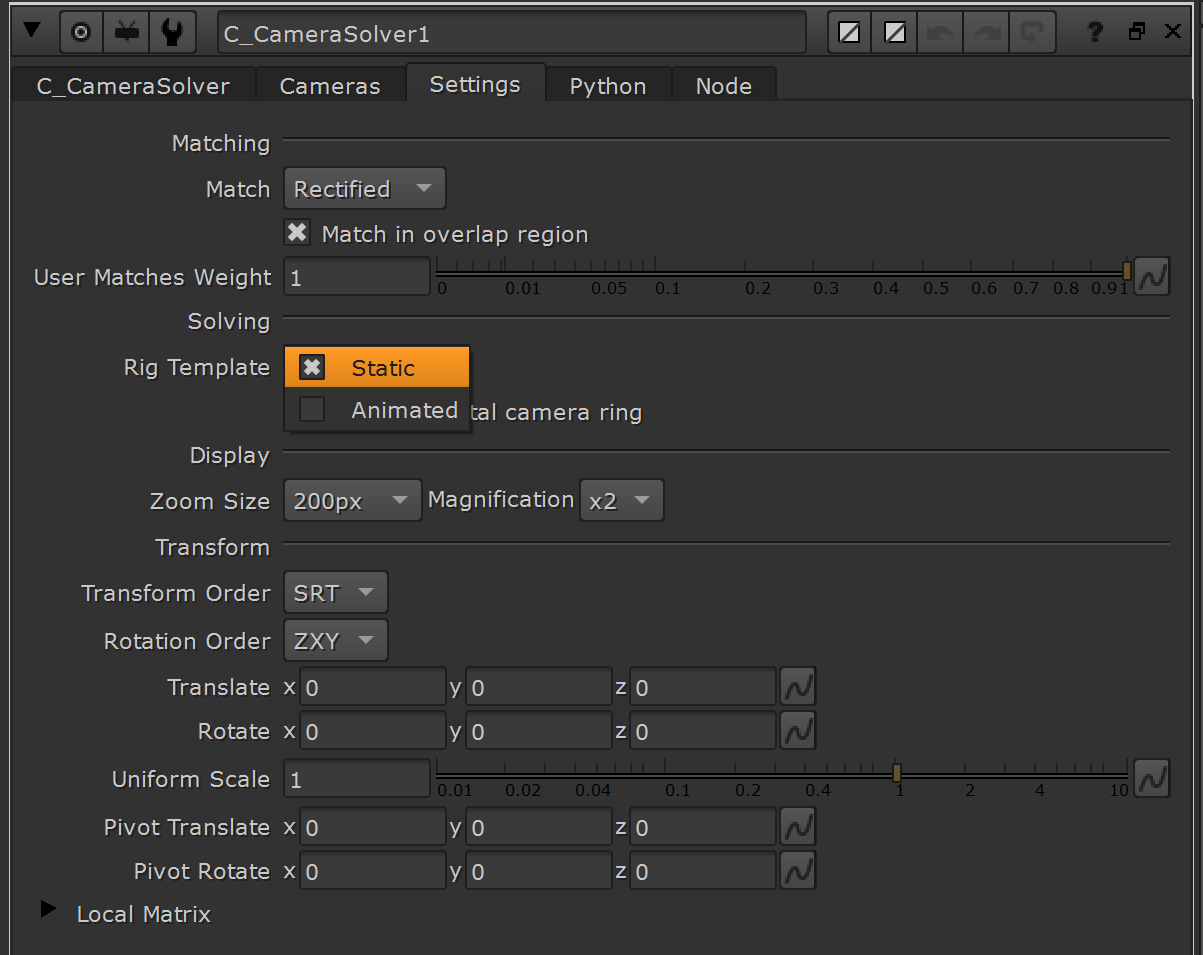Open the Cameras tab
Screen dimensions: 1203x955
coord(330,86)
